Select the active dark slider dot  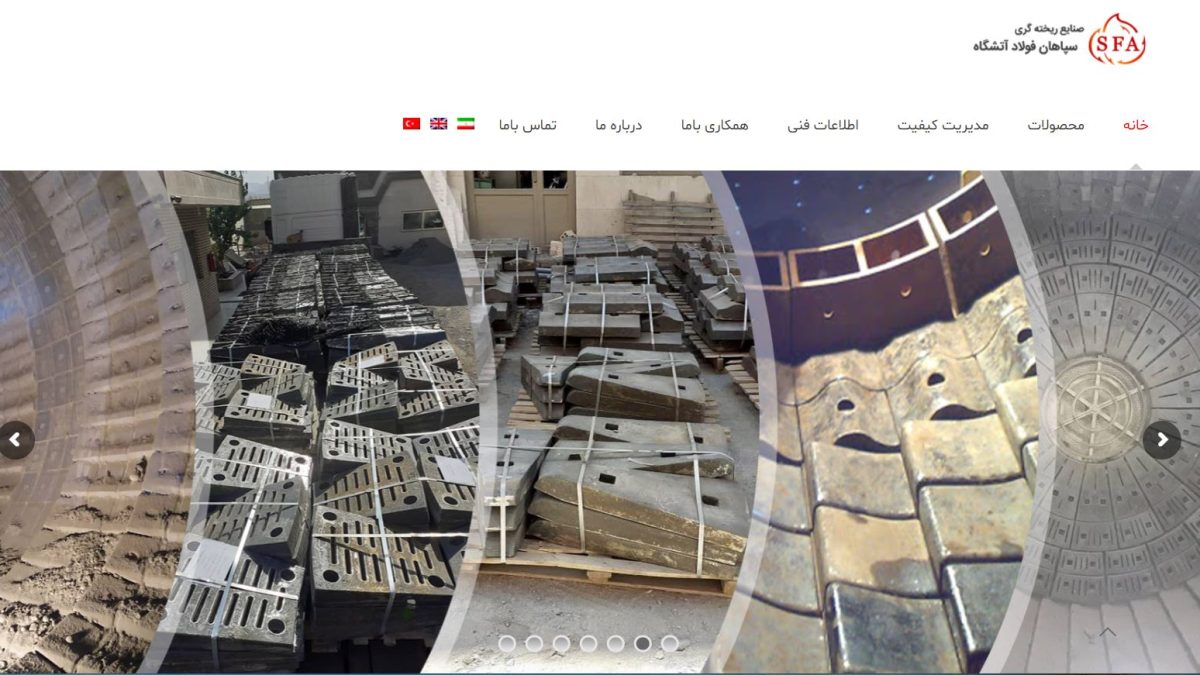click(643, 643)
